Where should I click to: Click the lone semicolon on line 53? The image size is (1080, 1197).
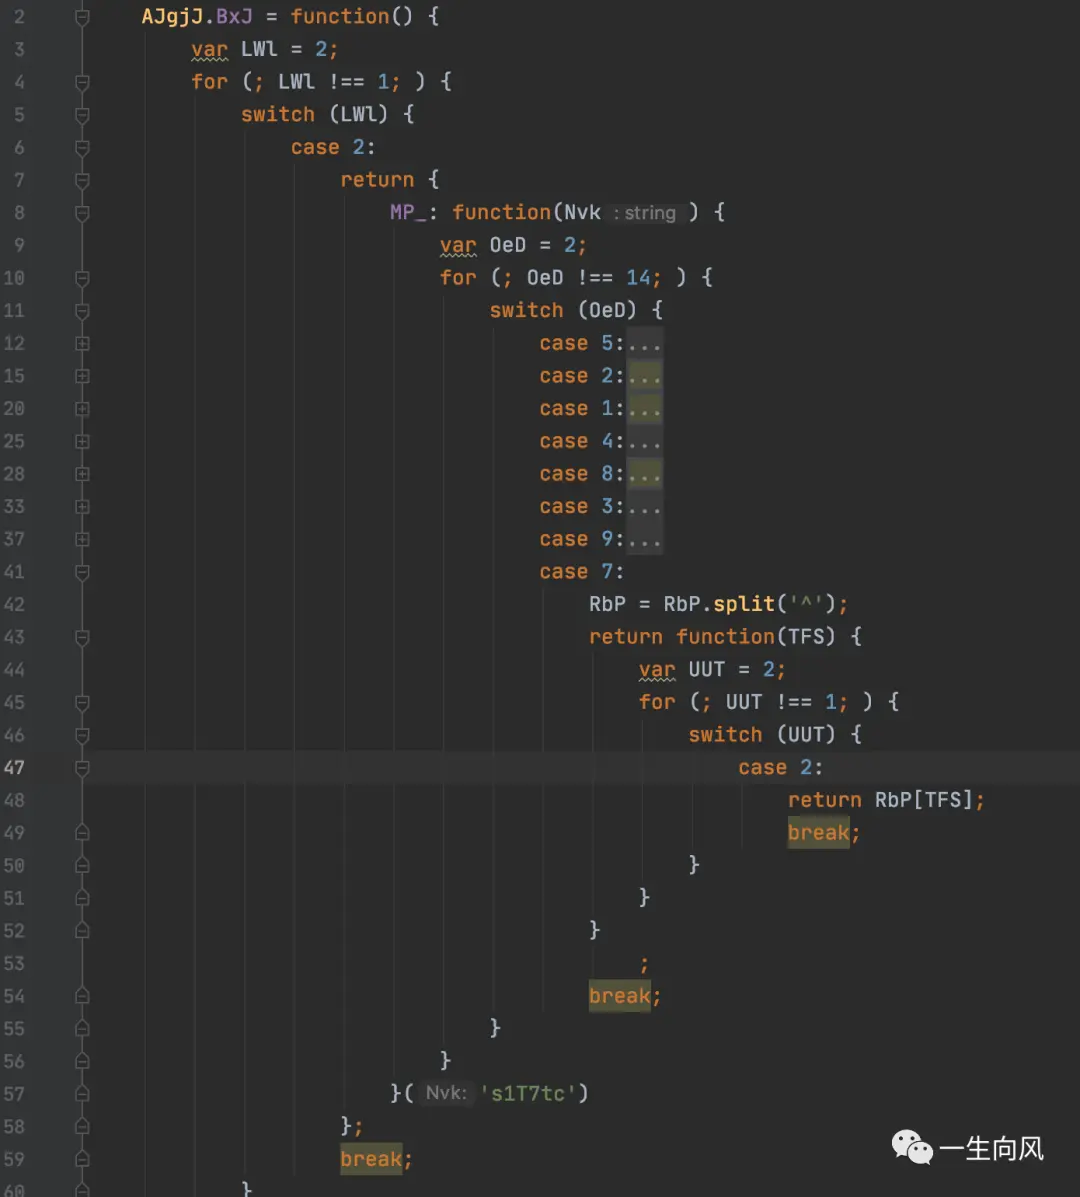(x=644, y=965)
